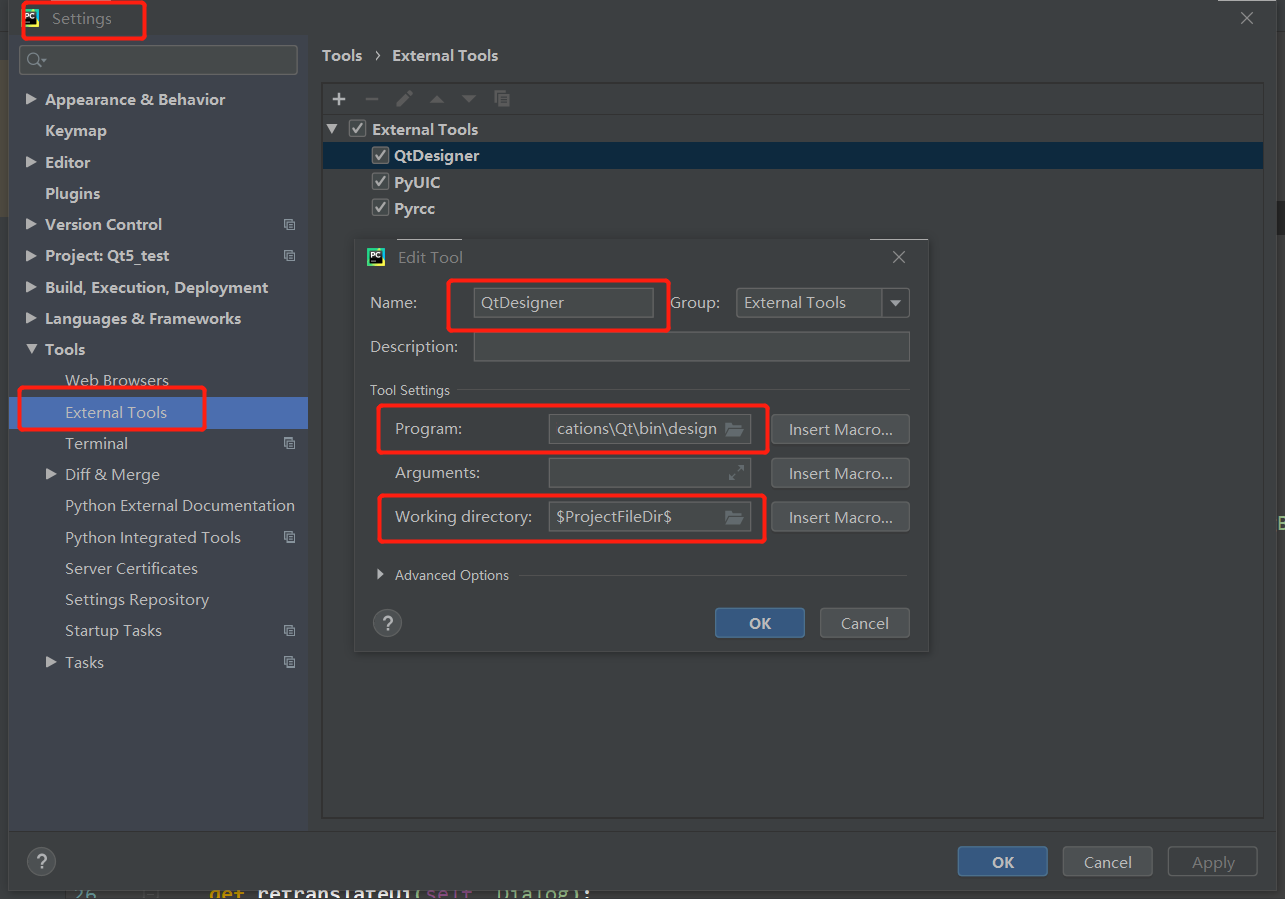Toggle the PyUIC checkbox
Viewport: 1285px width, 899px height.
(x=380, y=182)
